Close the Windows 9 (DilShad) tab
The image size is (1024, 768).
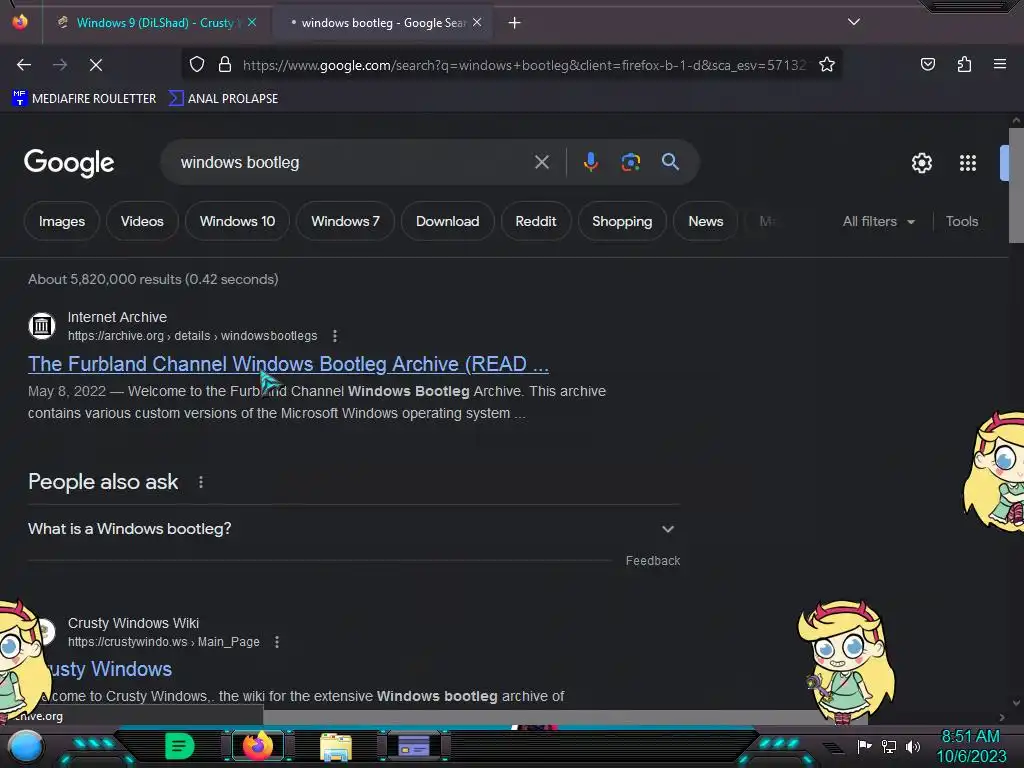[252, 23]
